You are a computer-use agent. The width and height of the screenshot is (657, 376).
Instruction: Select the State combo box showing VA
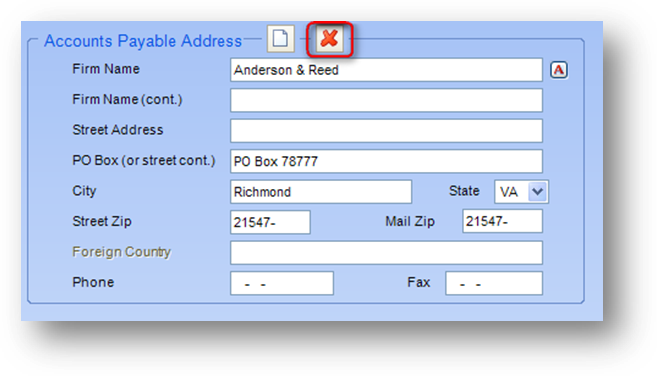click(x=521, y=192)
